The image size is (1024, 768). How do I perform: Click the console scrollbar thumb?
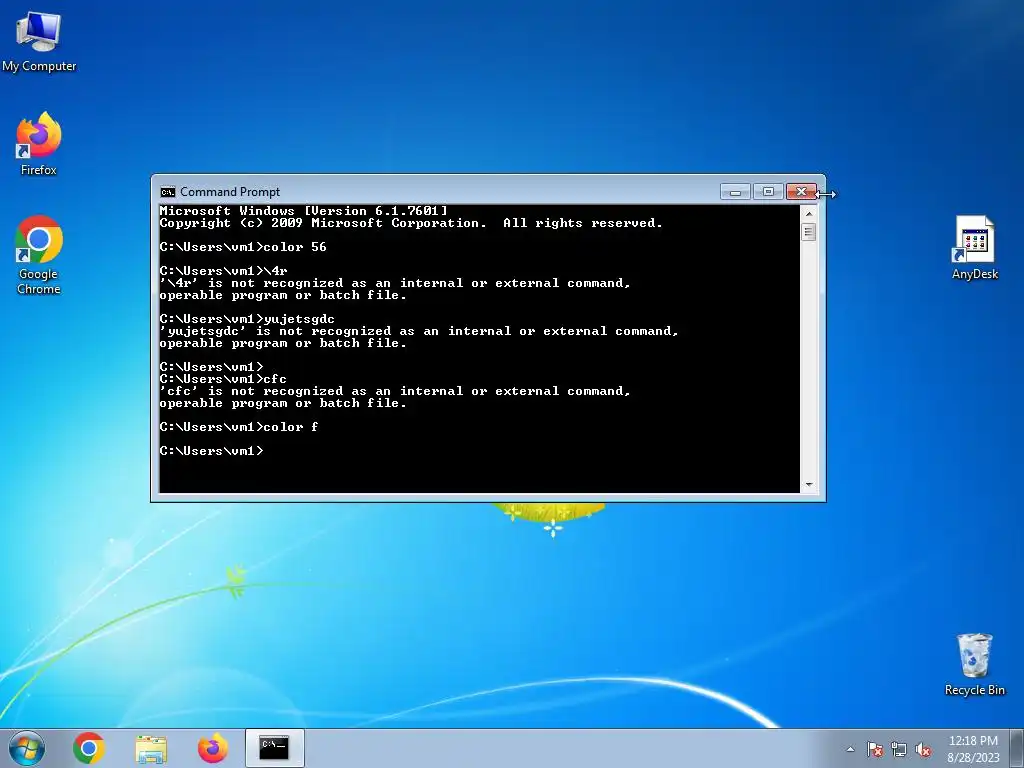(808, 232)
